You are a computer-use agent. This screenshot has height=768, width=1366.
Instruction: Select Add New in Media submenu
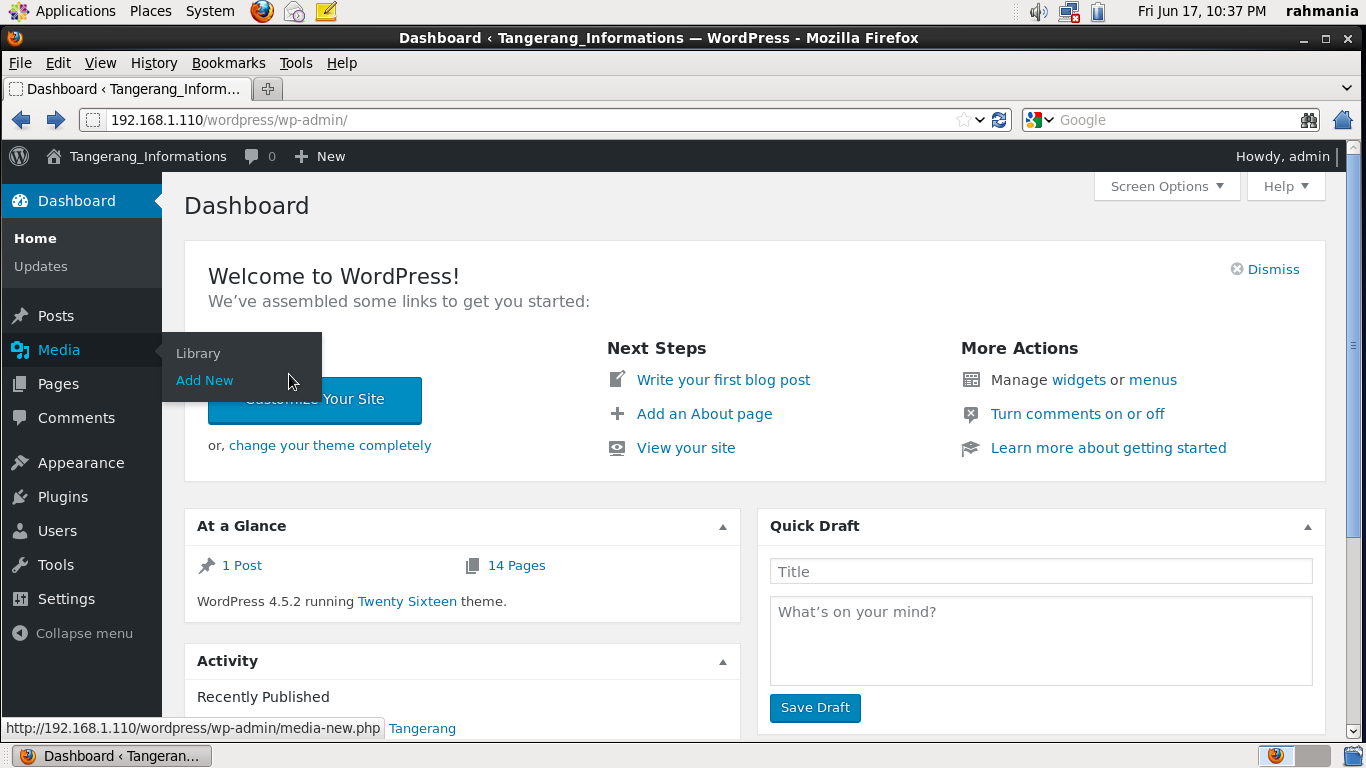click(204, 380)
